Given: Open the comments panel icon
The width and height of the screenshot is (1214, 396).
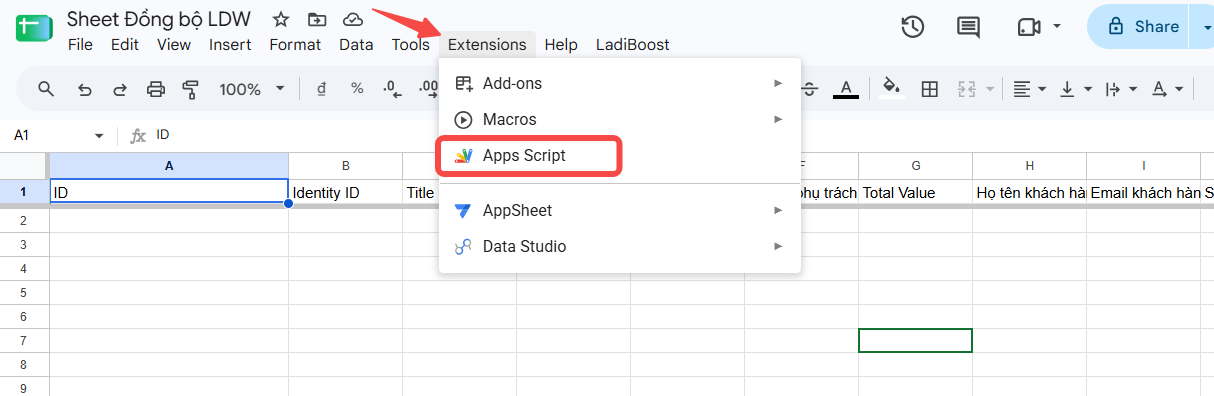Looking at the screenshot, I should [968, 27].
